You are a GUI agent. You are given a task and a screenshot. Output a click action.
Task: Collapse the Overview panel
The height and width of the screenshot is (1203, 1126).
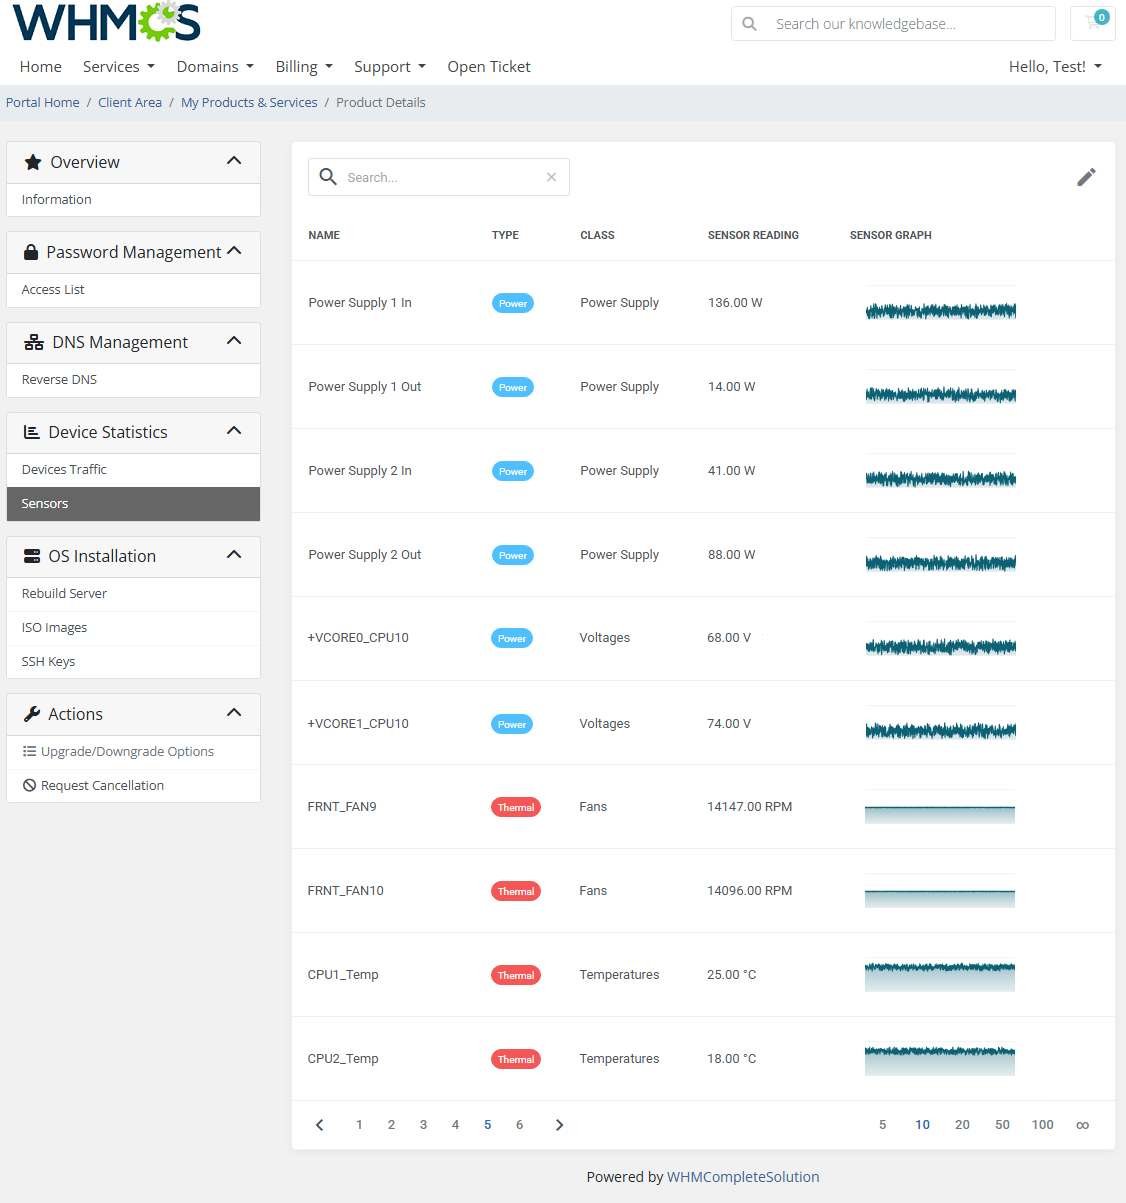point(234,161)
